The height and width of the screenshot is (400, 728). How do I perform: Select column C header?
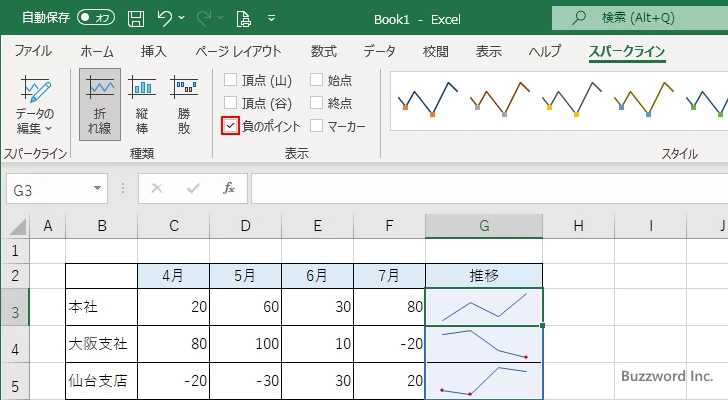(174, 226)
